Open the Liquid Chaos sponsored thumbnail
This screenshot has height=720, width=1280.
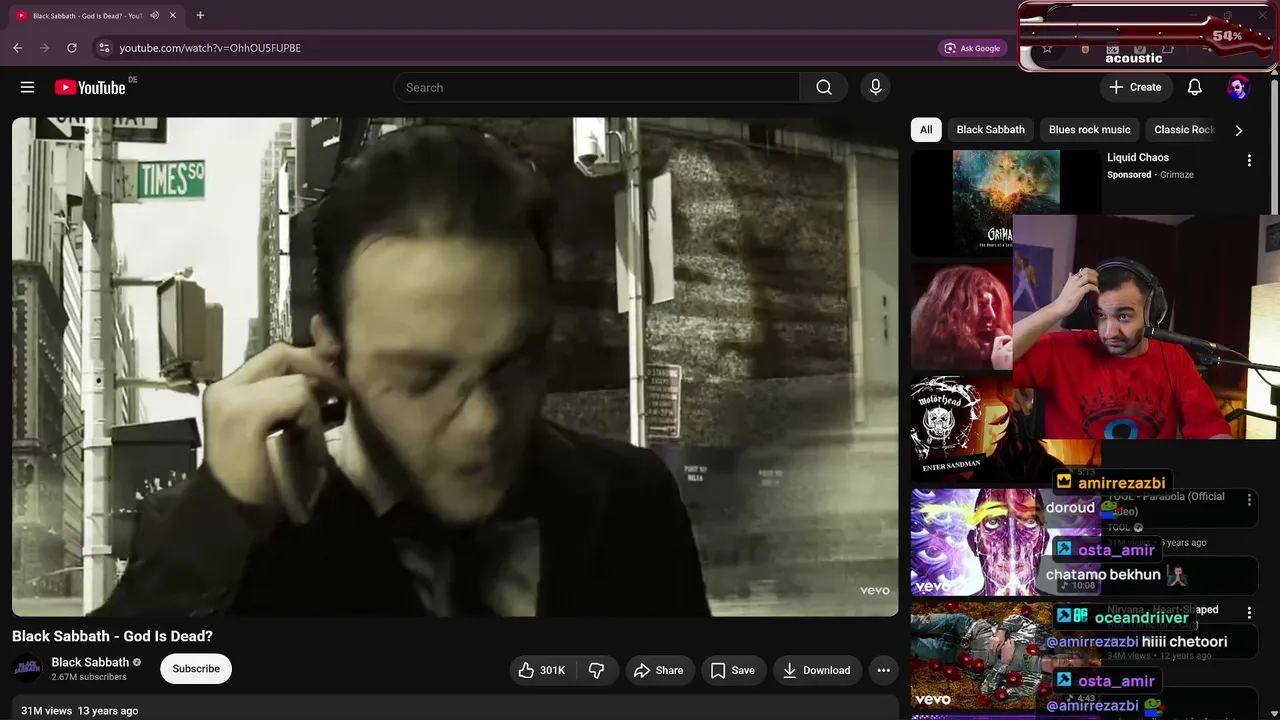[x=1006, y=203]
